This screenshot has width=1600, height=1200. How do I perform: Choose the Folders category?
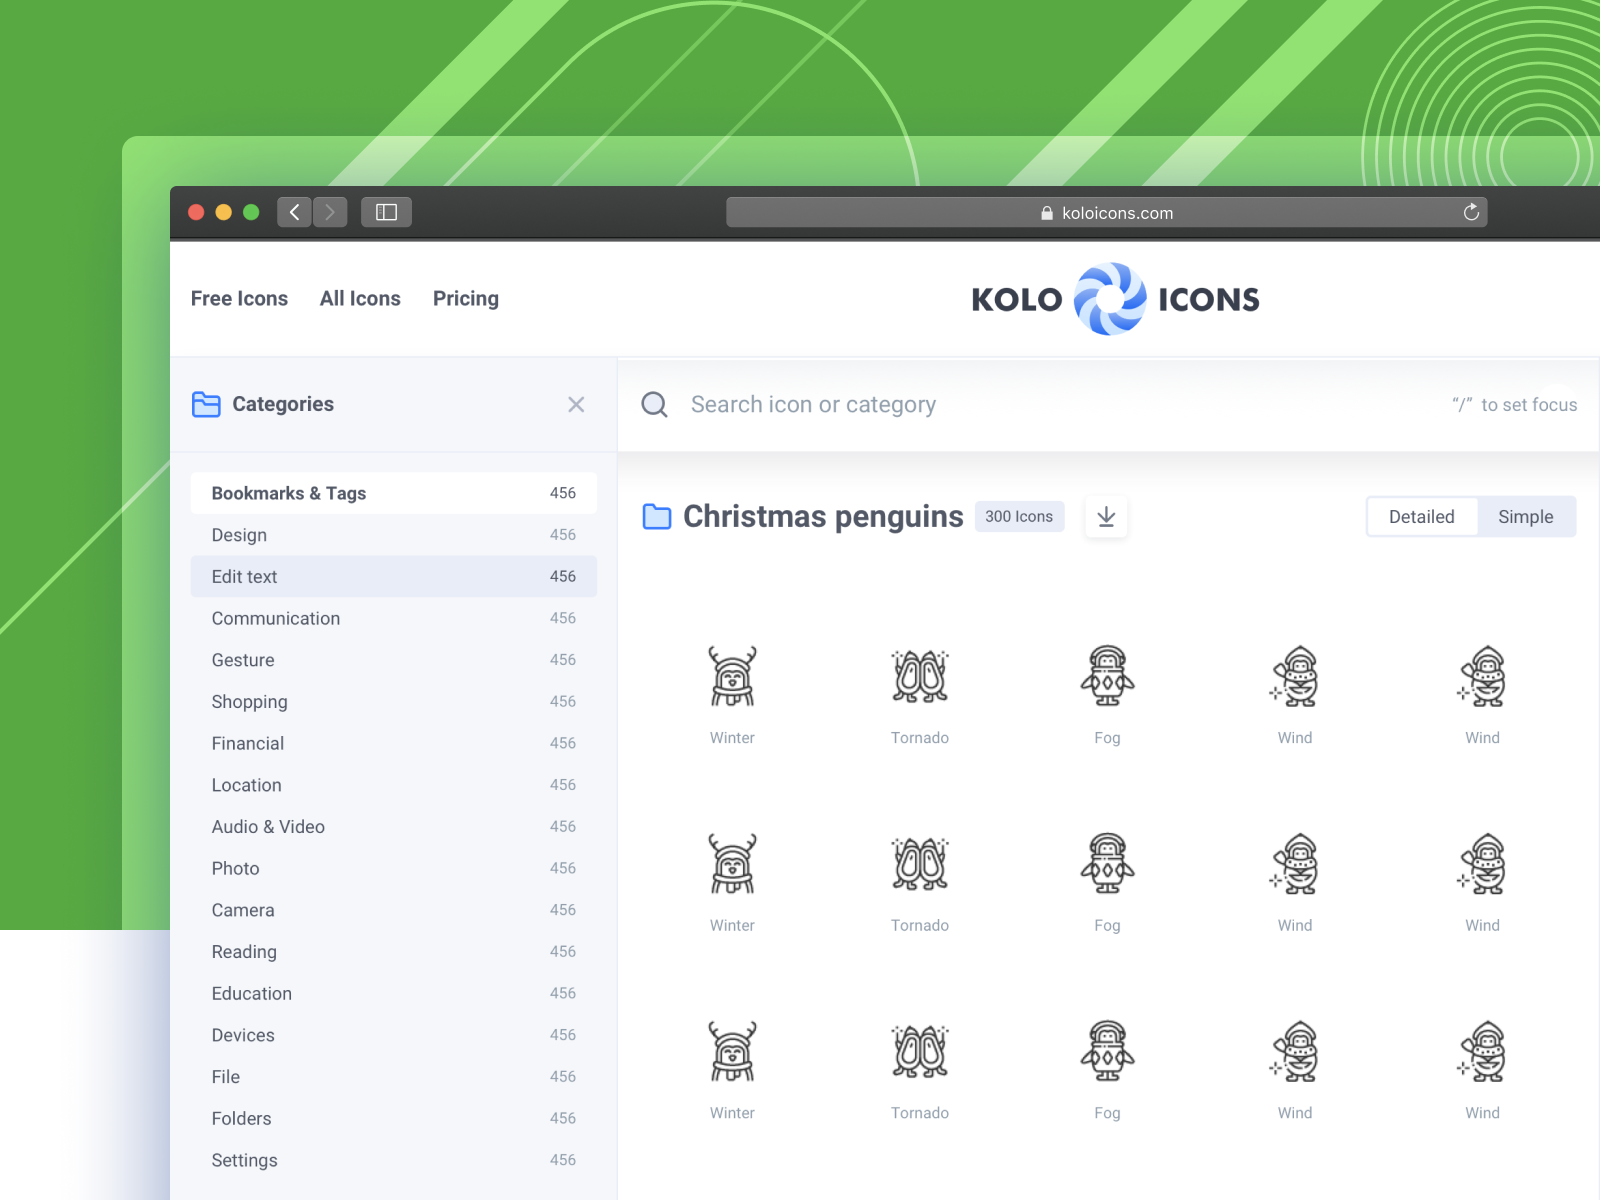[394, 1118]
